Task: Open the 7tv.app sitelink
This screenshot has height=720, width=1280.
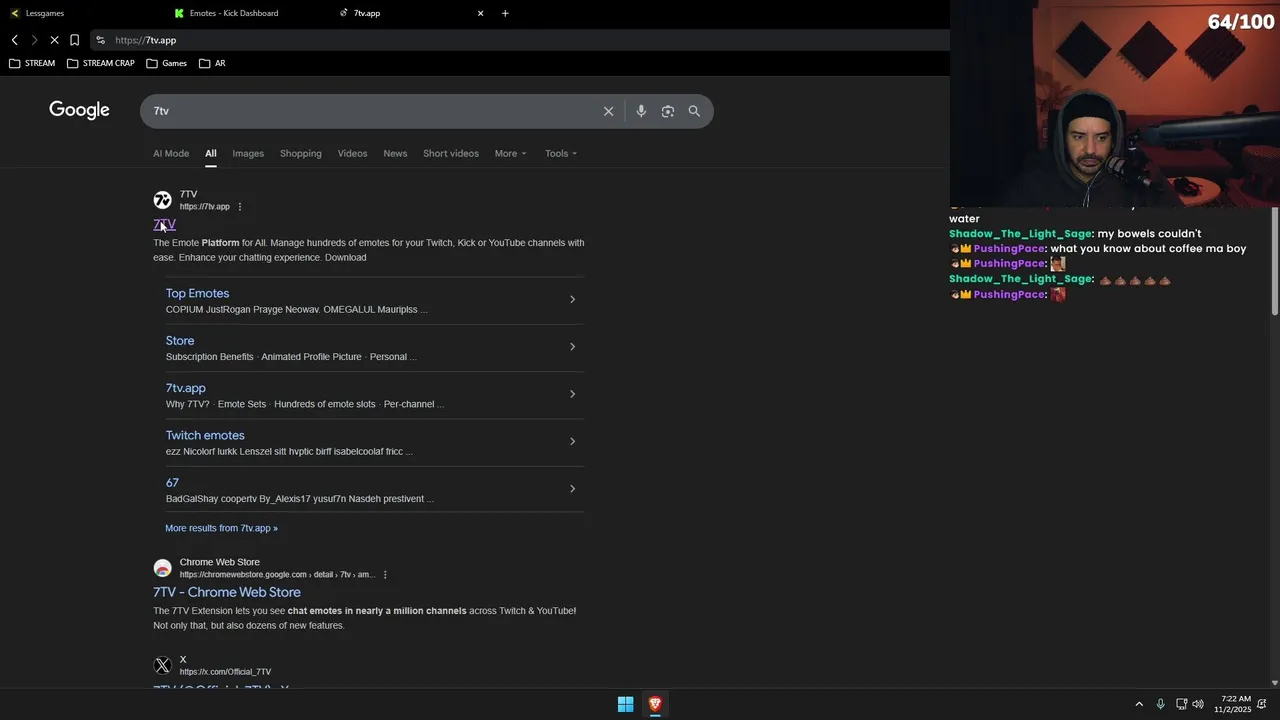Action: [186, 388]
